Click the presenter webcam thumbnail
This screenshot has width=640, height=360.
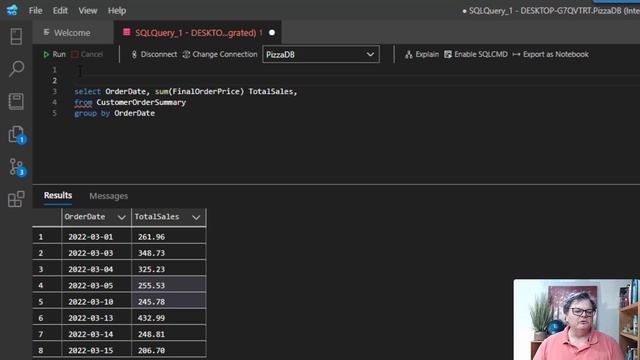(576, 320)
